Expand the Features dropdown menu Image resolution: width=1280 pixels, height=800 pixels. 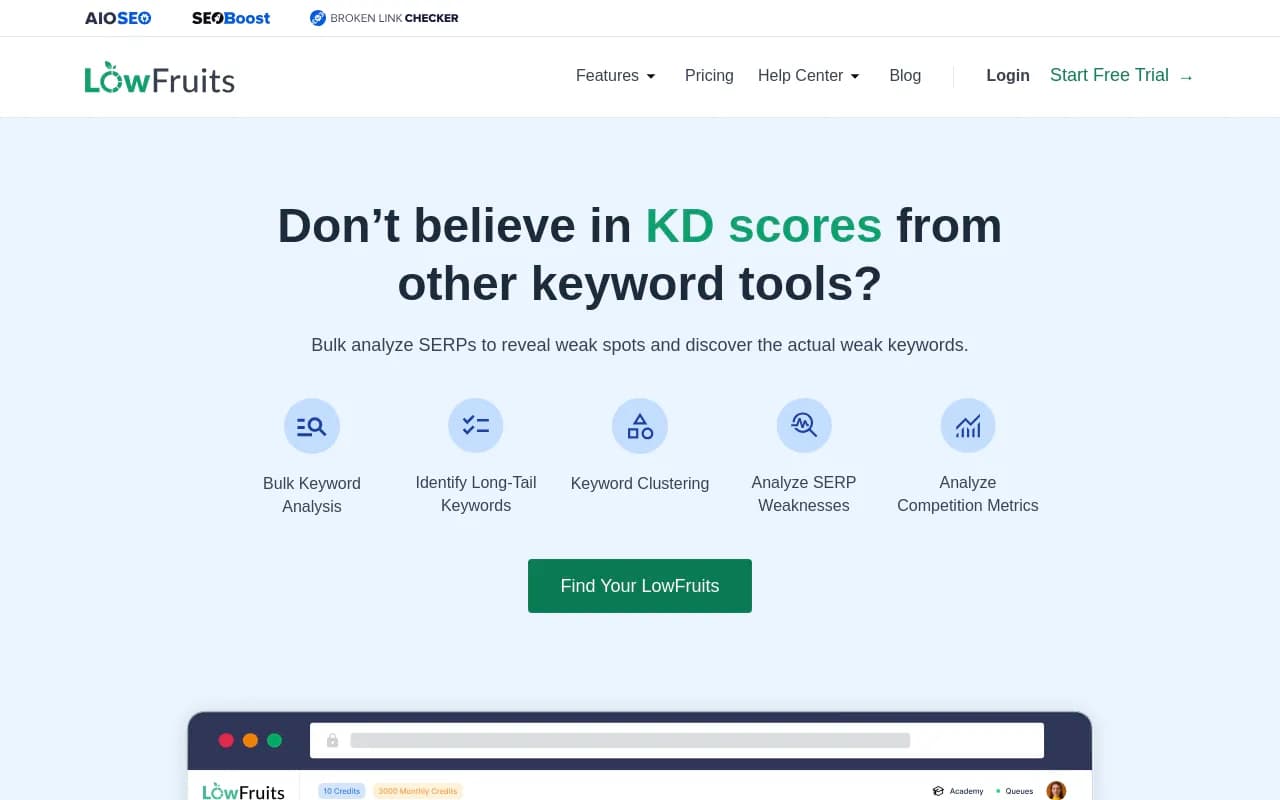[x=615, y=75]
